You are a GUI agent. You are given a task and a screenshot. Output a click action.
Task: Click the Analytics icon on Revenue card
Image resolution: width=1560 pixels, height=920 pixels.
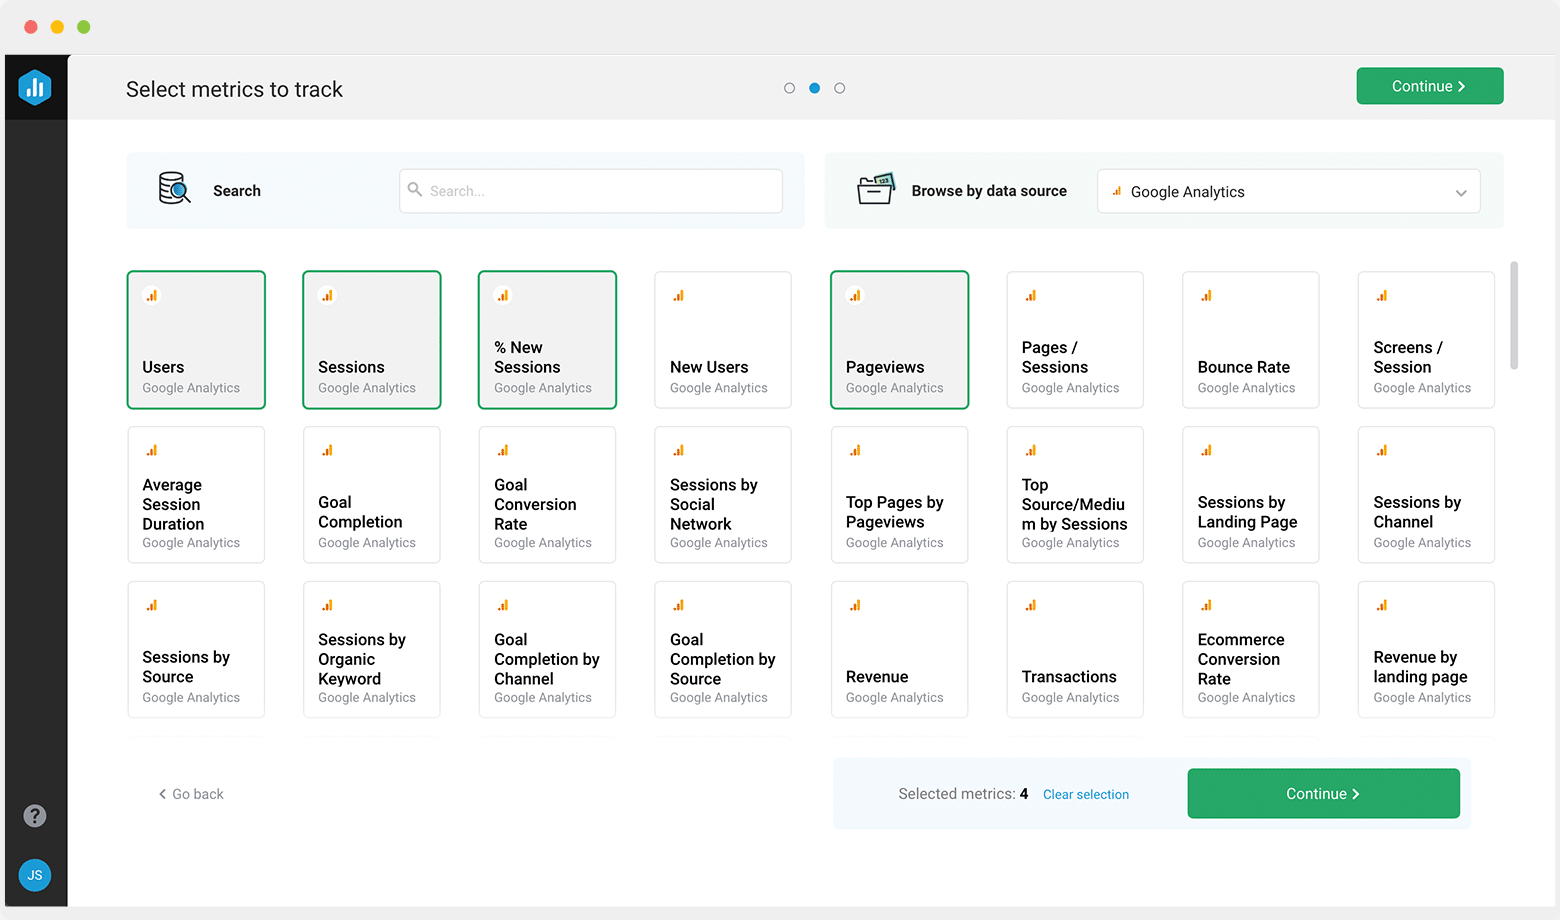[855, 605]
